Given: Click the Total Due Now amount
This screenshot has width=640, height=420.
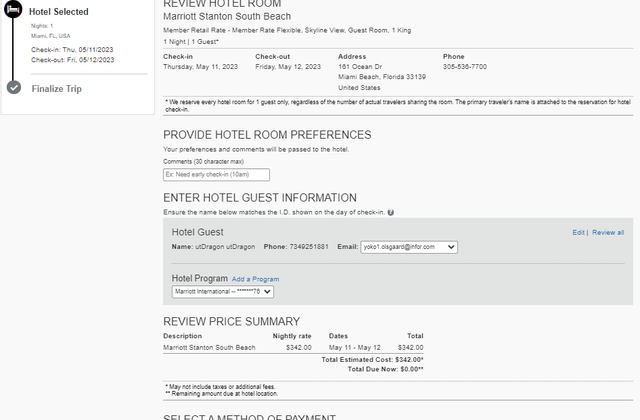Looking at the screenshot, I should (x=407, y=369).
